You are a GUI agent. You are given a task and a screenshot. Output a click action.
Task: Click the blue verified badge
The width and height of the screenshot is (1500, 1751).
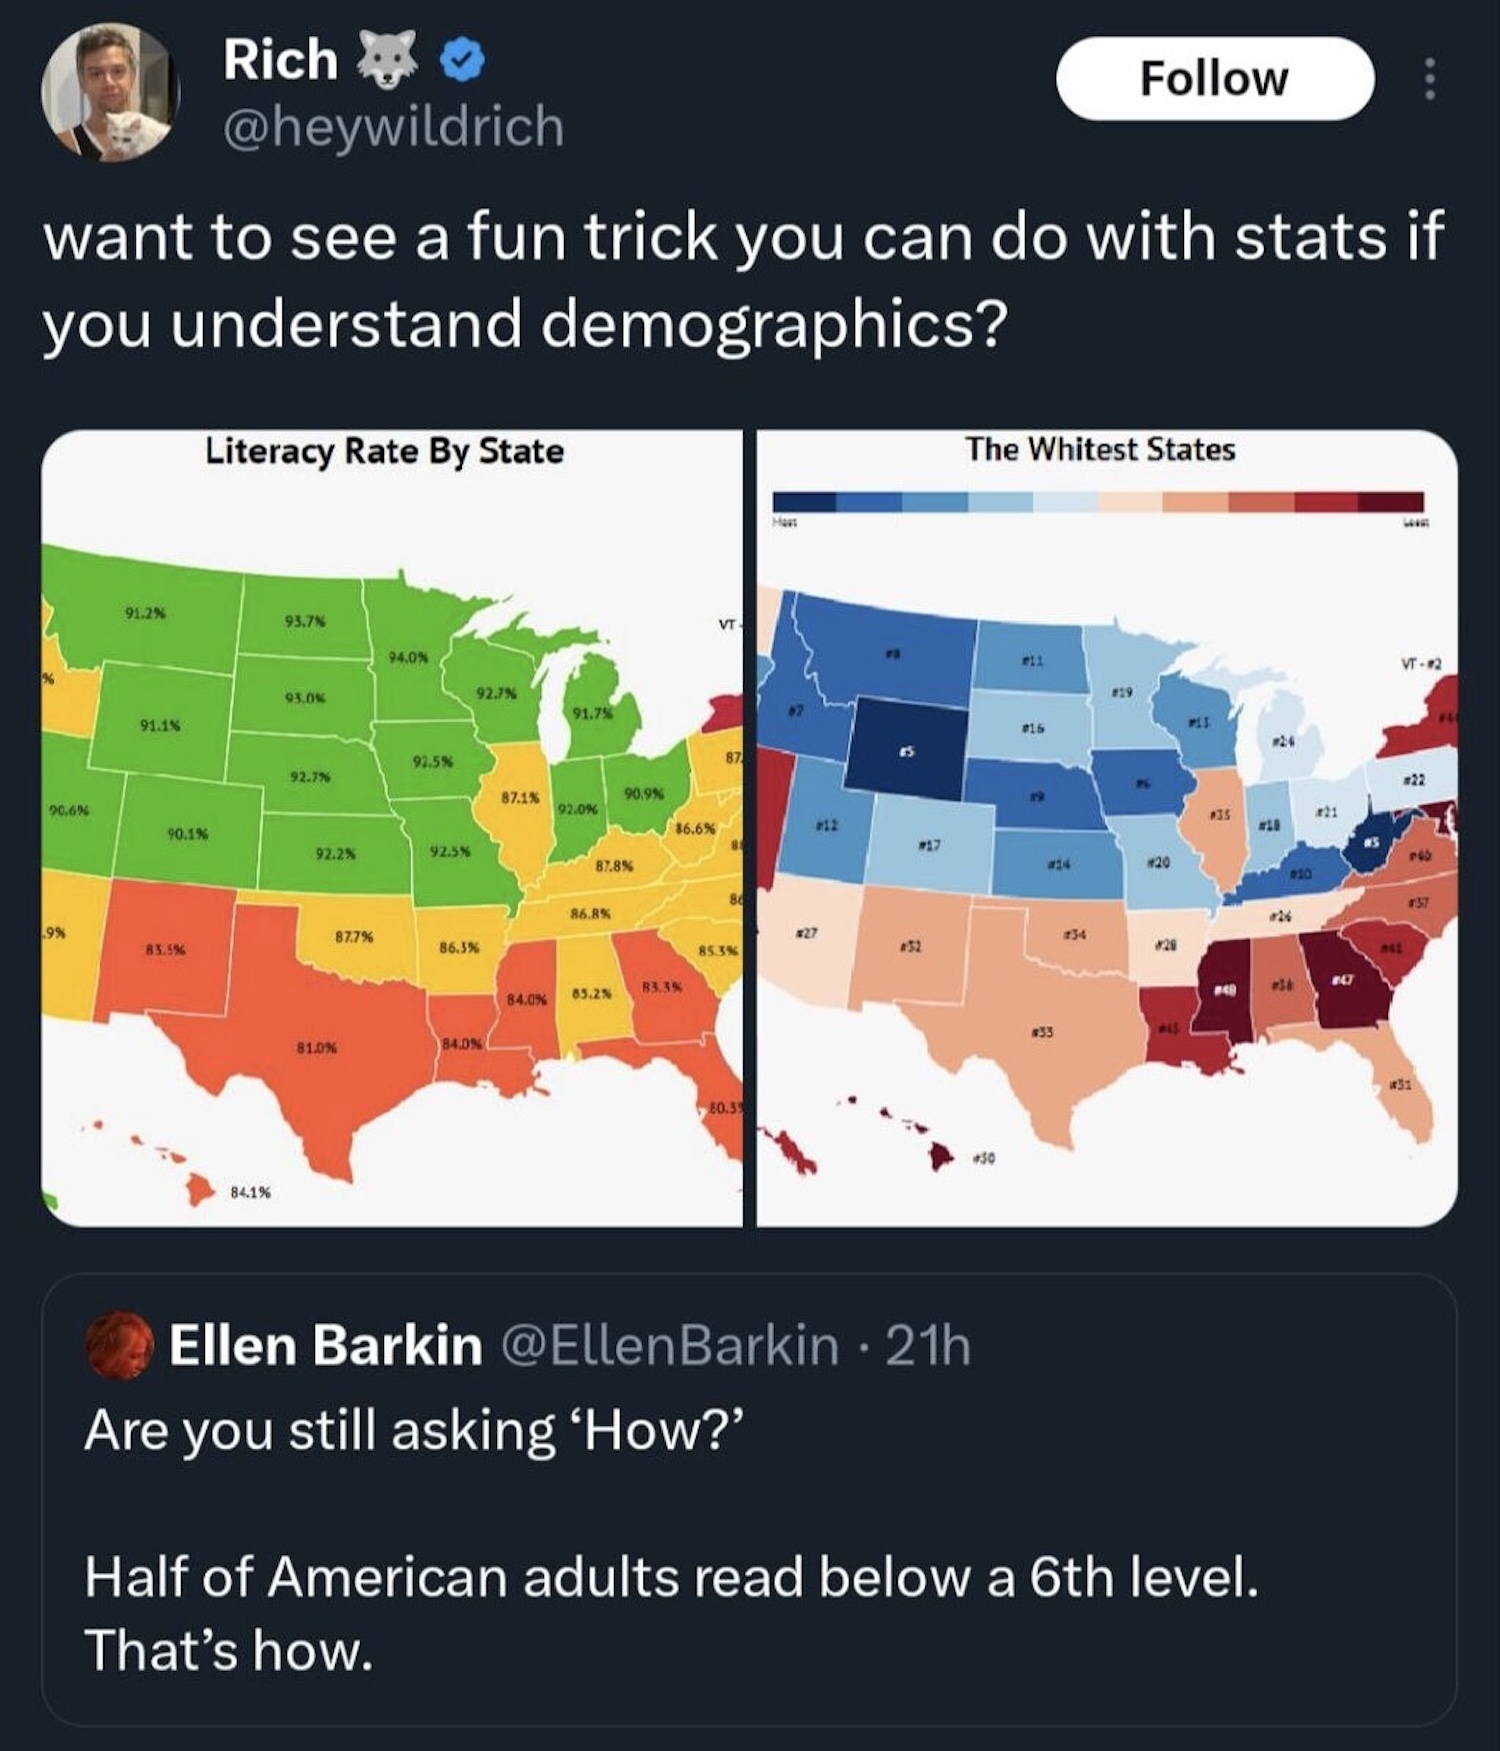click(x=463, y=62)
